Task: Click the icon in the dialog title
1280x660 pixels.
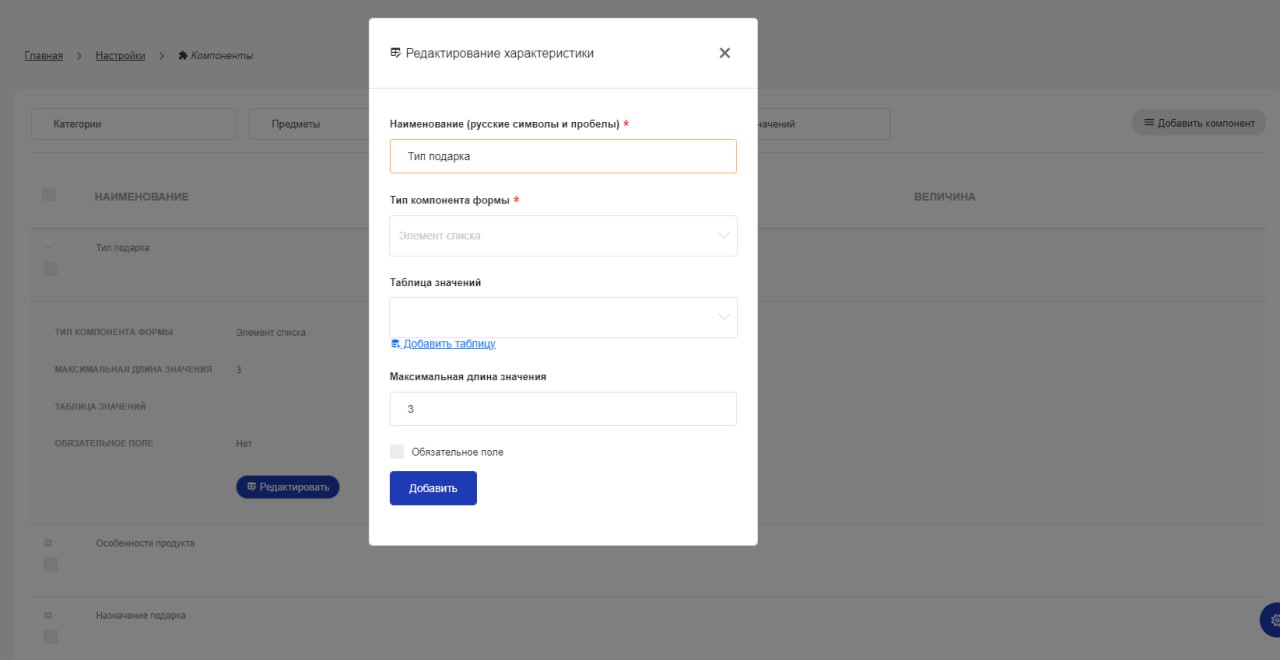Action: (395, 53)
